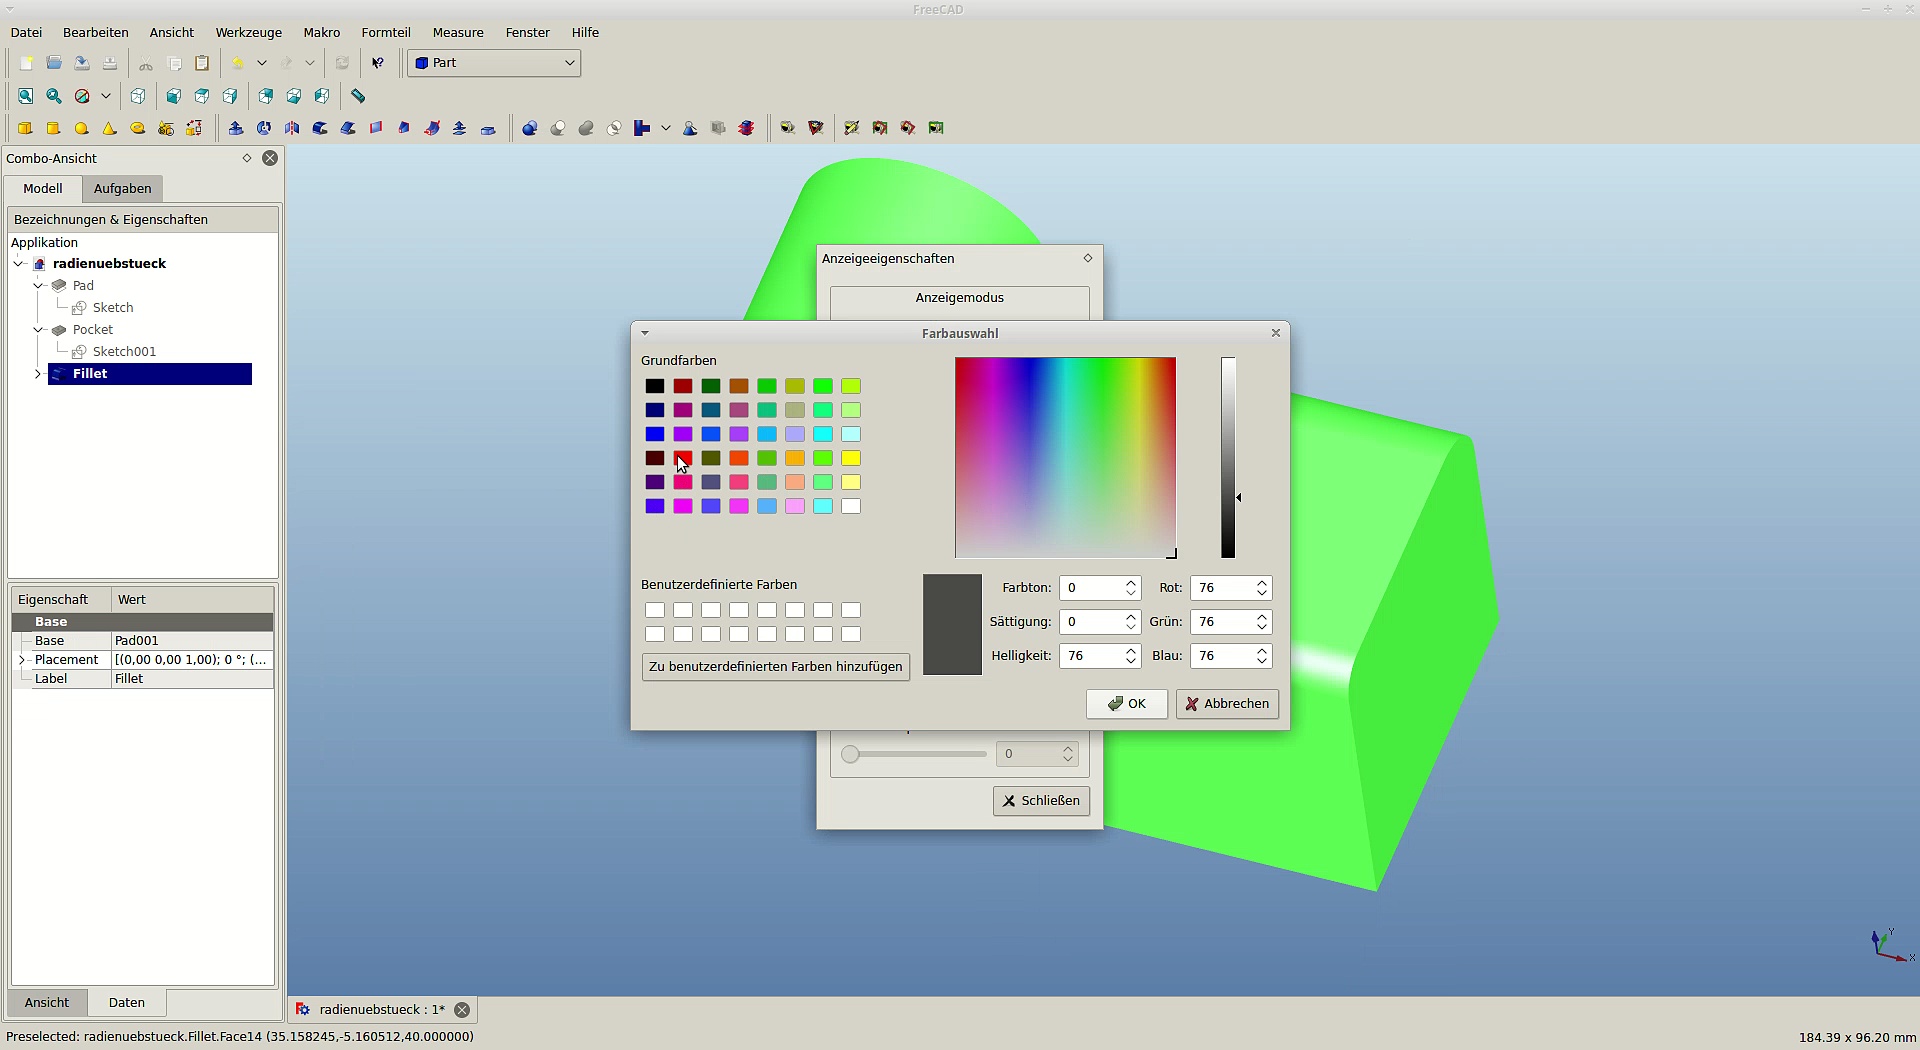Open the Extrude tool in the Part toolbar
The image size is (1920, 1050).
point(236,128)
